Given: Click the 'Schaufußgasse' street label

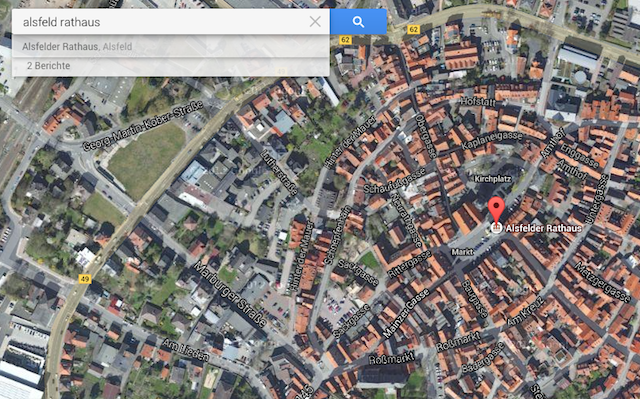Looking at the screenshot, I should (x=394, y=180).
